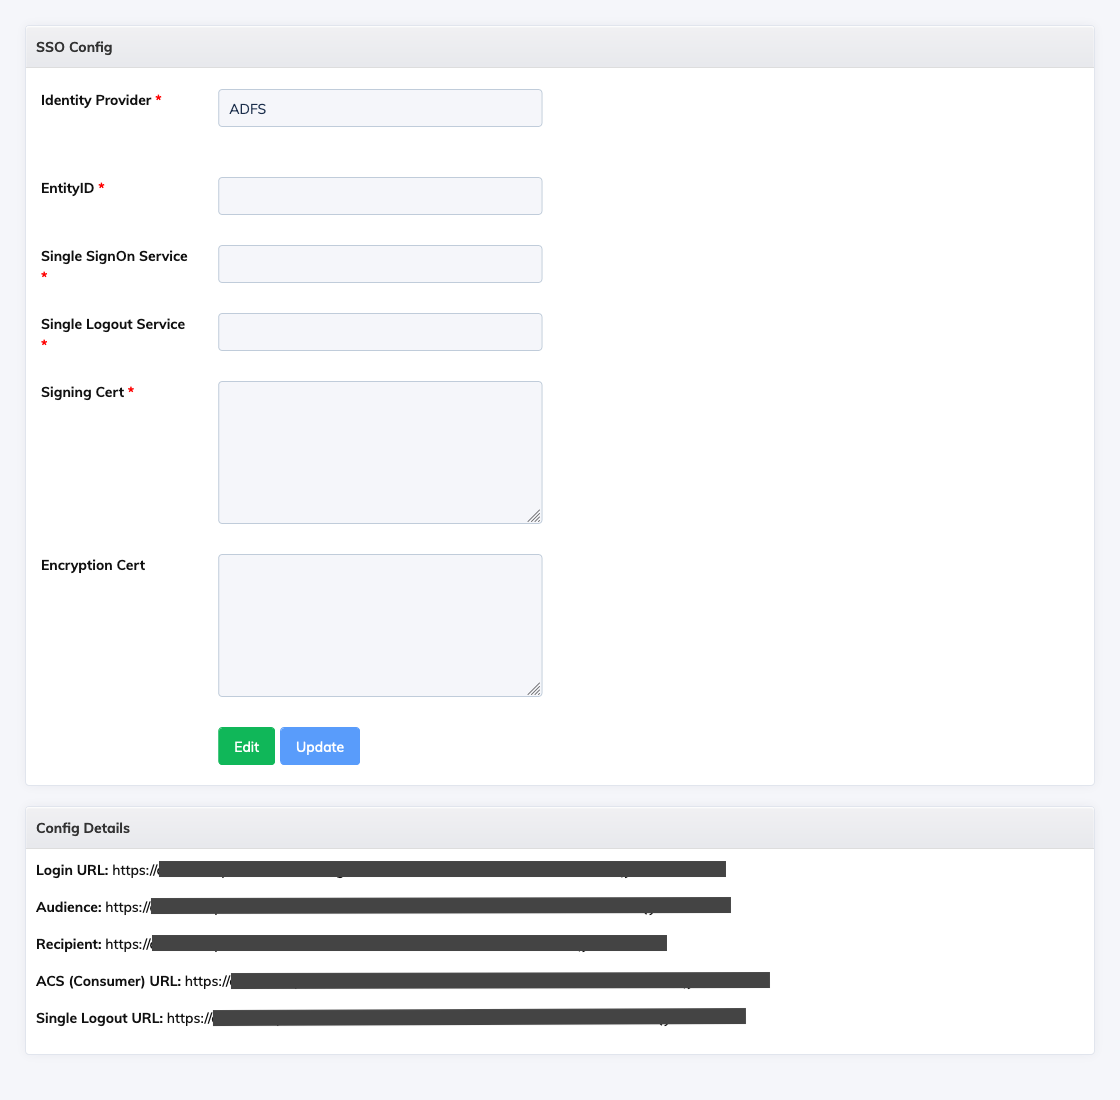Image resolution: width=1120 pixels, height=1100 pixels.
Task: Select the Recipient URL value
Action: coord(386,944)
